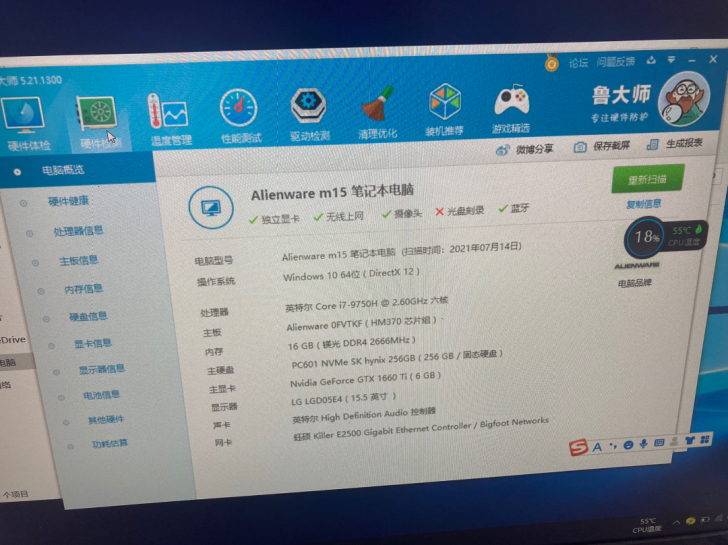Viewport: 728px width, 545px height.
Task: Open 游戏精选 gamepad icon
Action: pos(511,108)
